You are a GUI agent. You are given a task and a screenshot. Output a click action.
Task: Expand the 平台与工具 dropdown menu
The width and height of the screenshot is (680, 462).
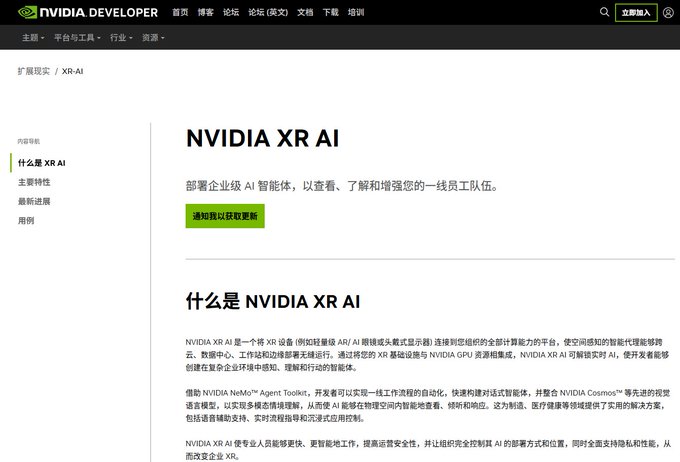pyautogui.click(x=77, y=38)
